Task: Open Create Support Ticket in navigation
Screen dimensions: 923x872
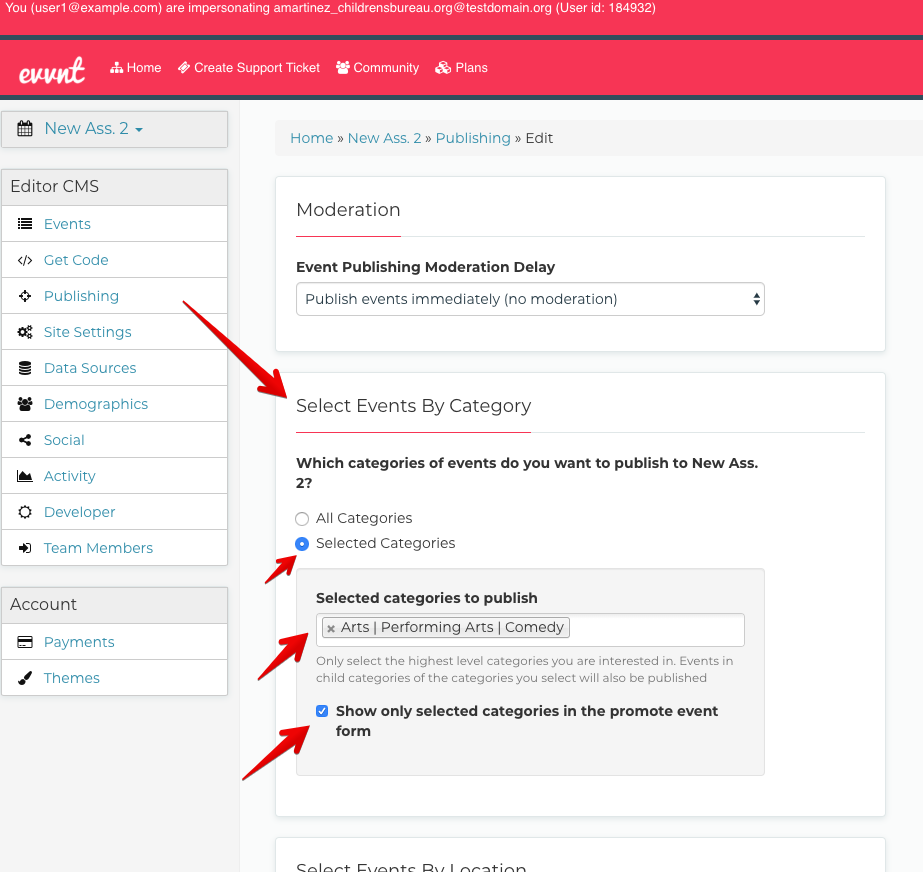Action: (249, 68)
